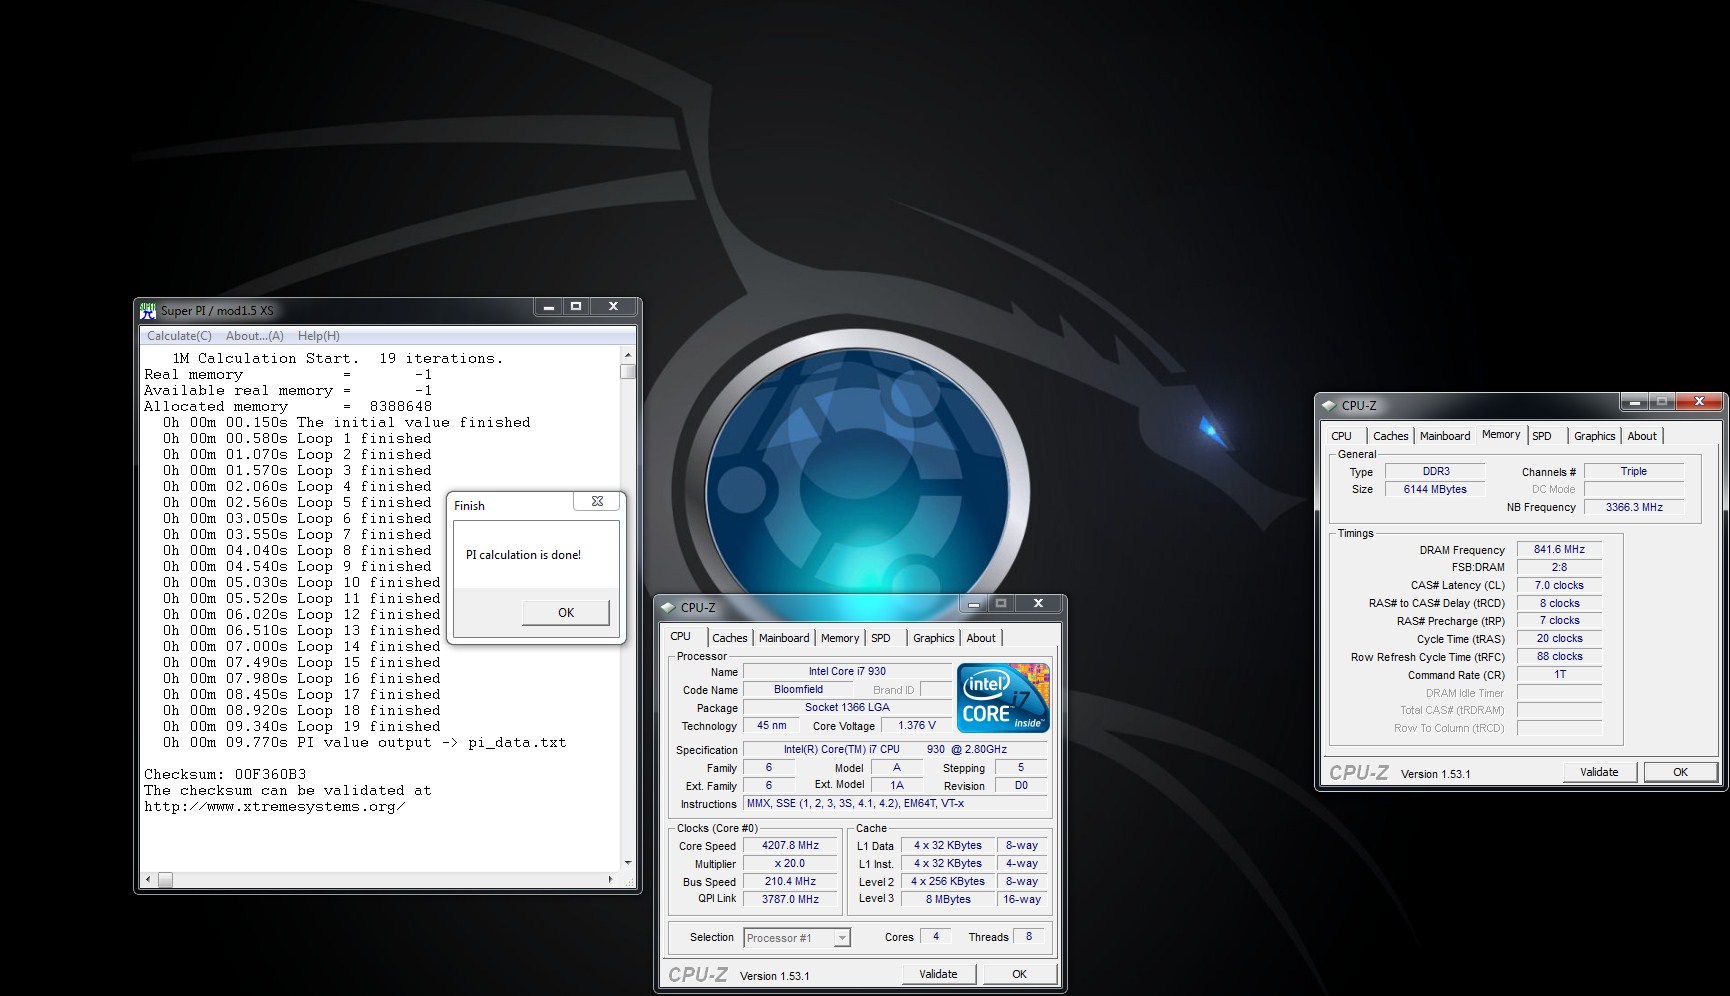Screen dimensions: 1730x996
Task: Switch to Caches tab in processor window
Action: coord(729,638)
